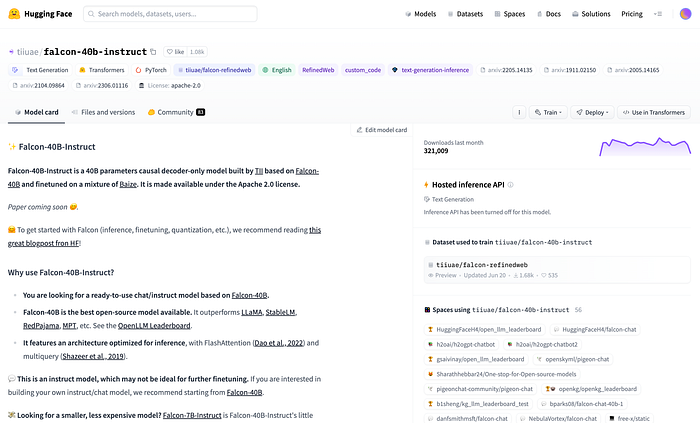
Task: Click the Hugging Face logo emoji
Action: click(14, 14)
